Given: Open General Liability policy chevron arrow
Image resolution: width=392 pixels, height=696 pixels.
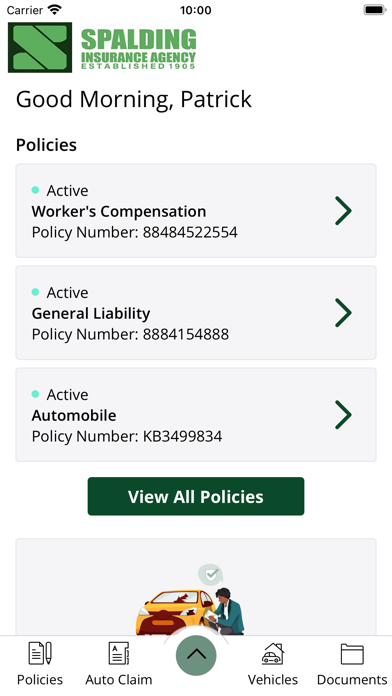Looking at the screenshot, I should [x=343, y=313].
